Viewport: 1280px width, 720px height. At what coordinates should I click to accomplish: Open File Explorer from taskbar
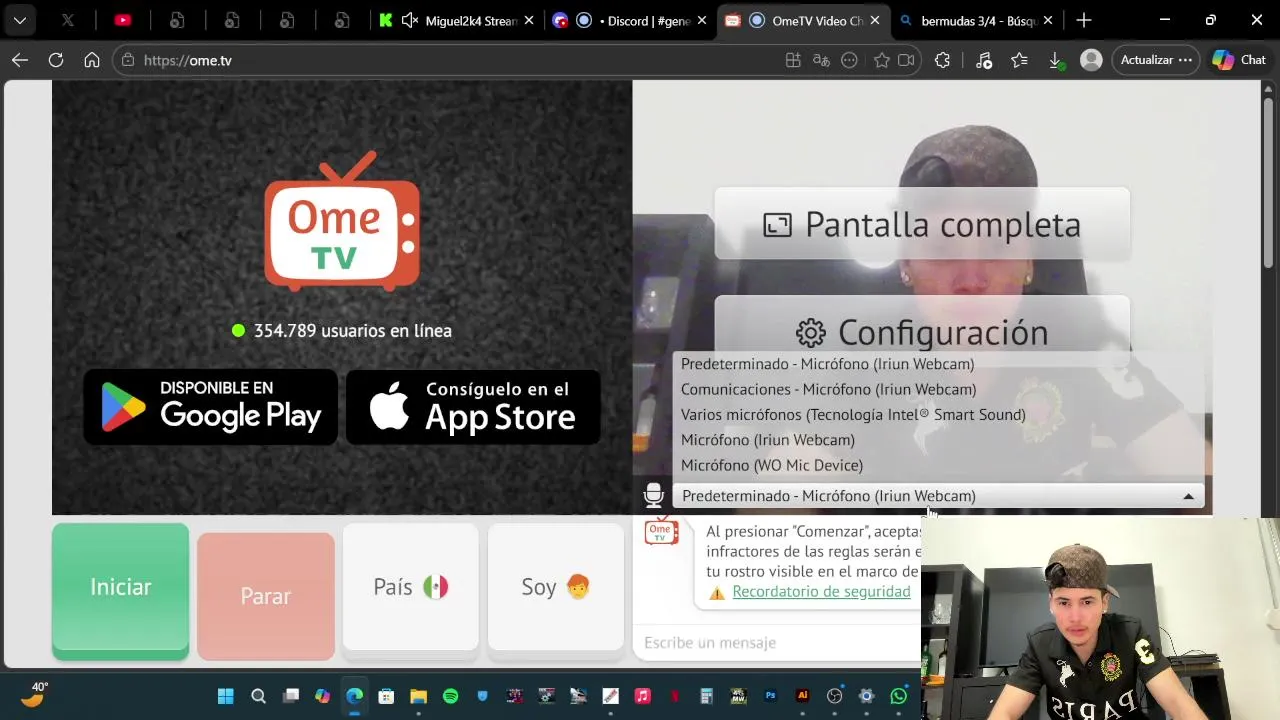418,696
